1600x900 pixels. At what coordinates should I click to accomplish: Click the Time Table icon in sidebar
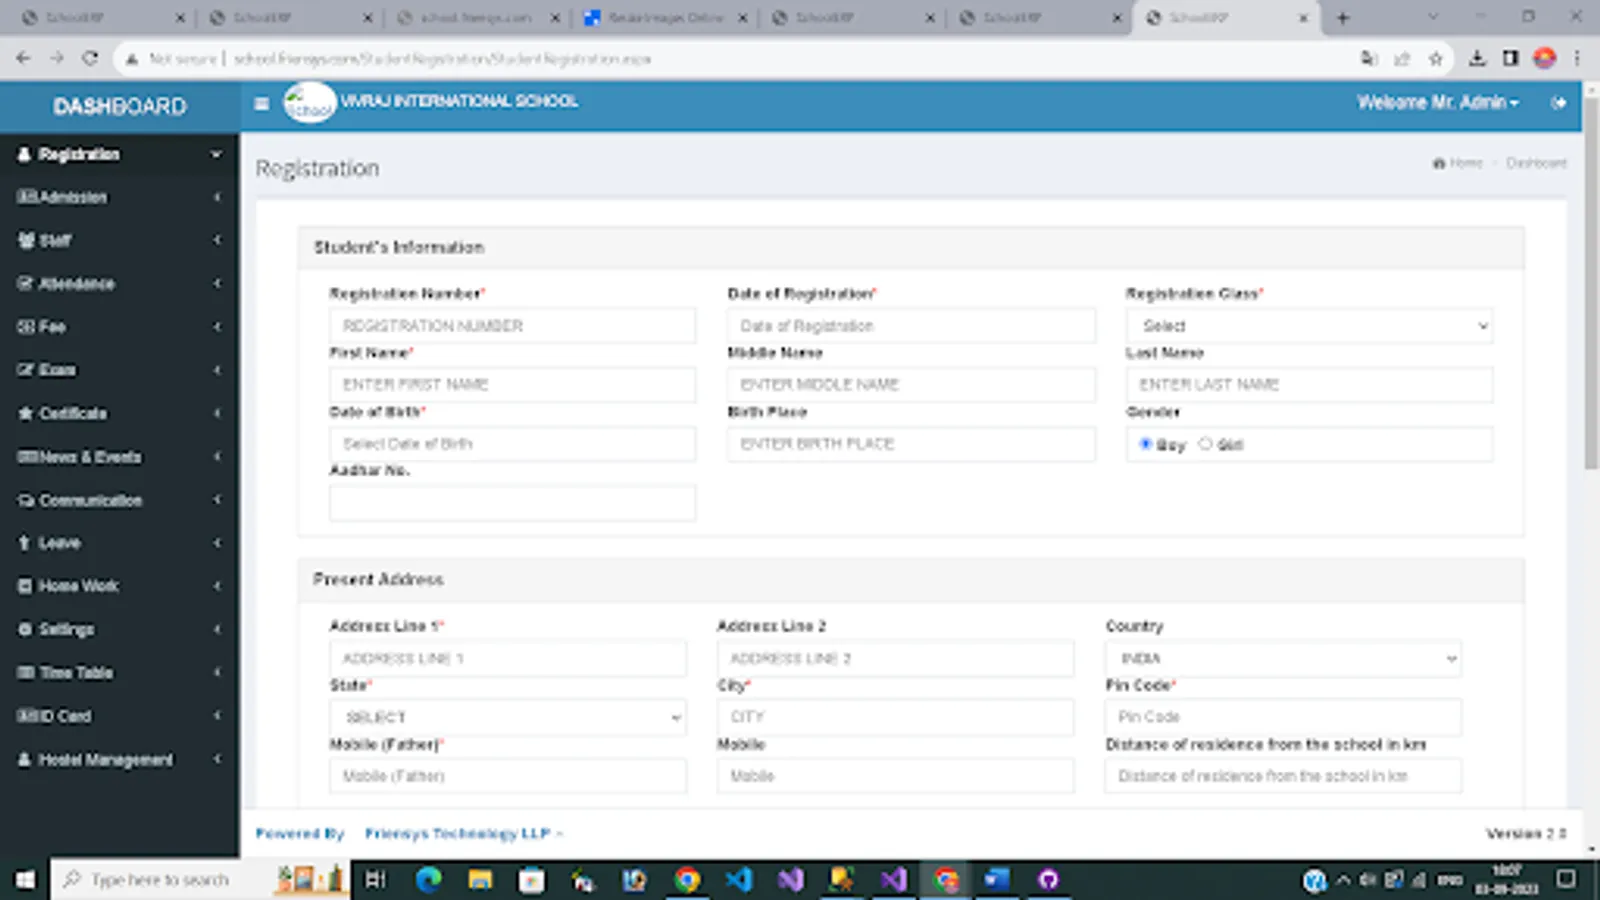[26, 672]
